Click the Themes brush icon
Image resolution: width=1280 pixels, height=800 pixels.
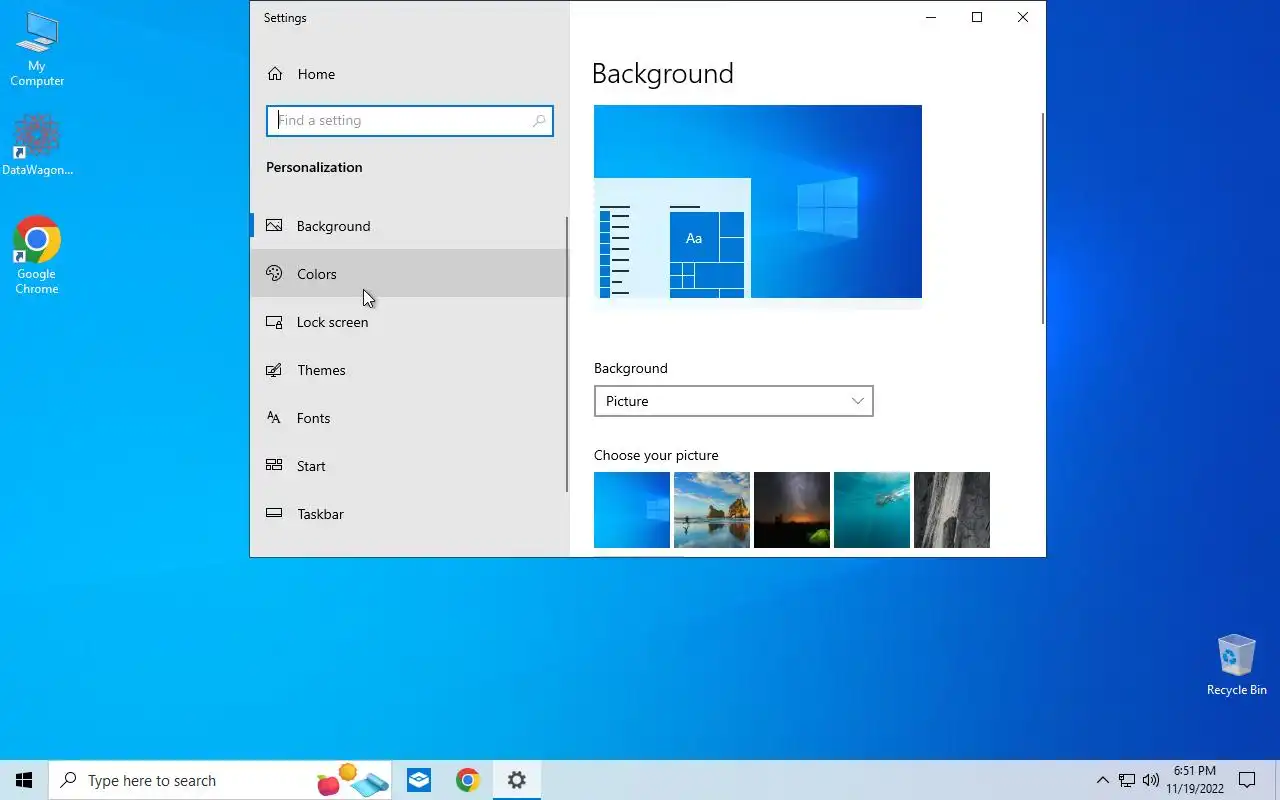[274, 370]
